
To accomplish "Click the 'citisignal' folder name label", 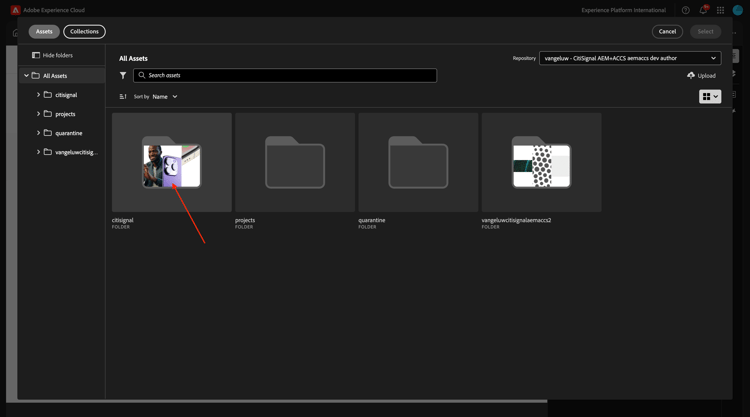I will point(122,220).
